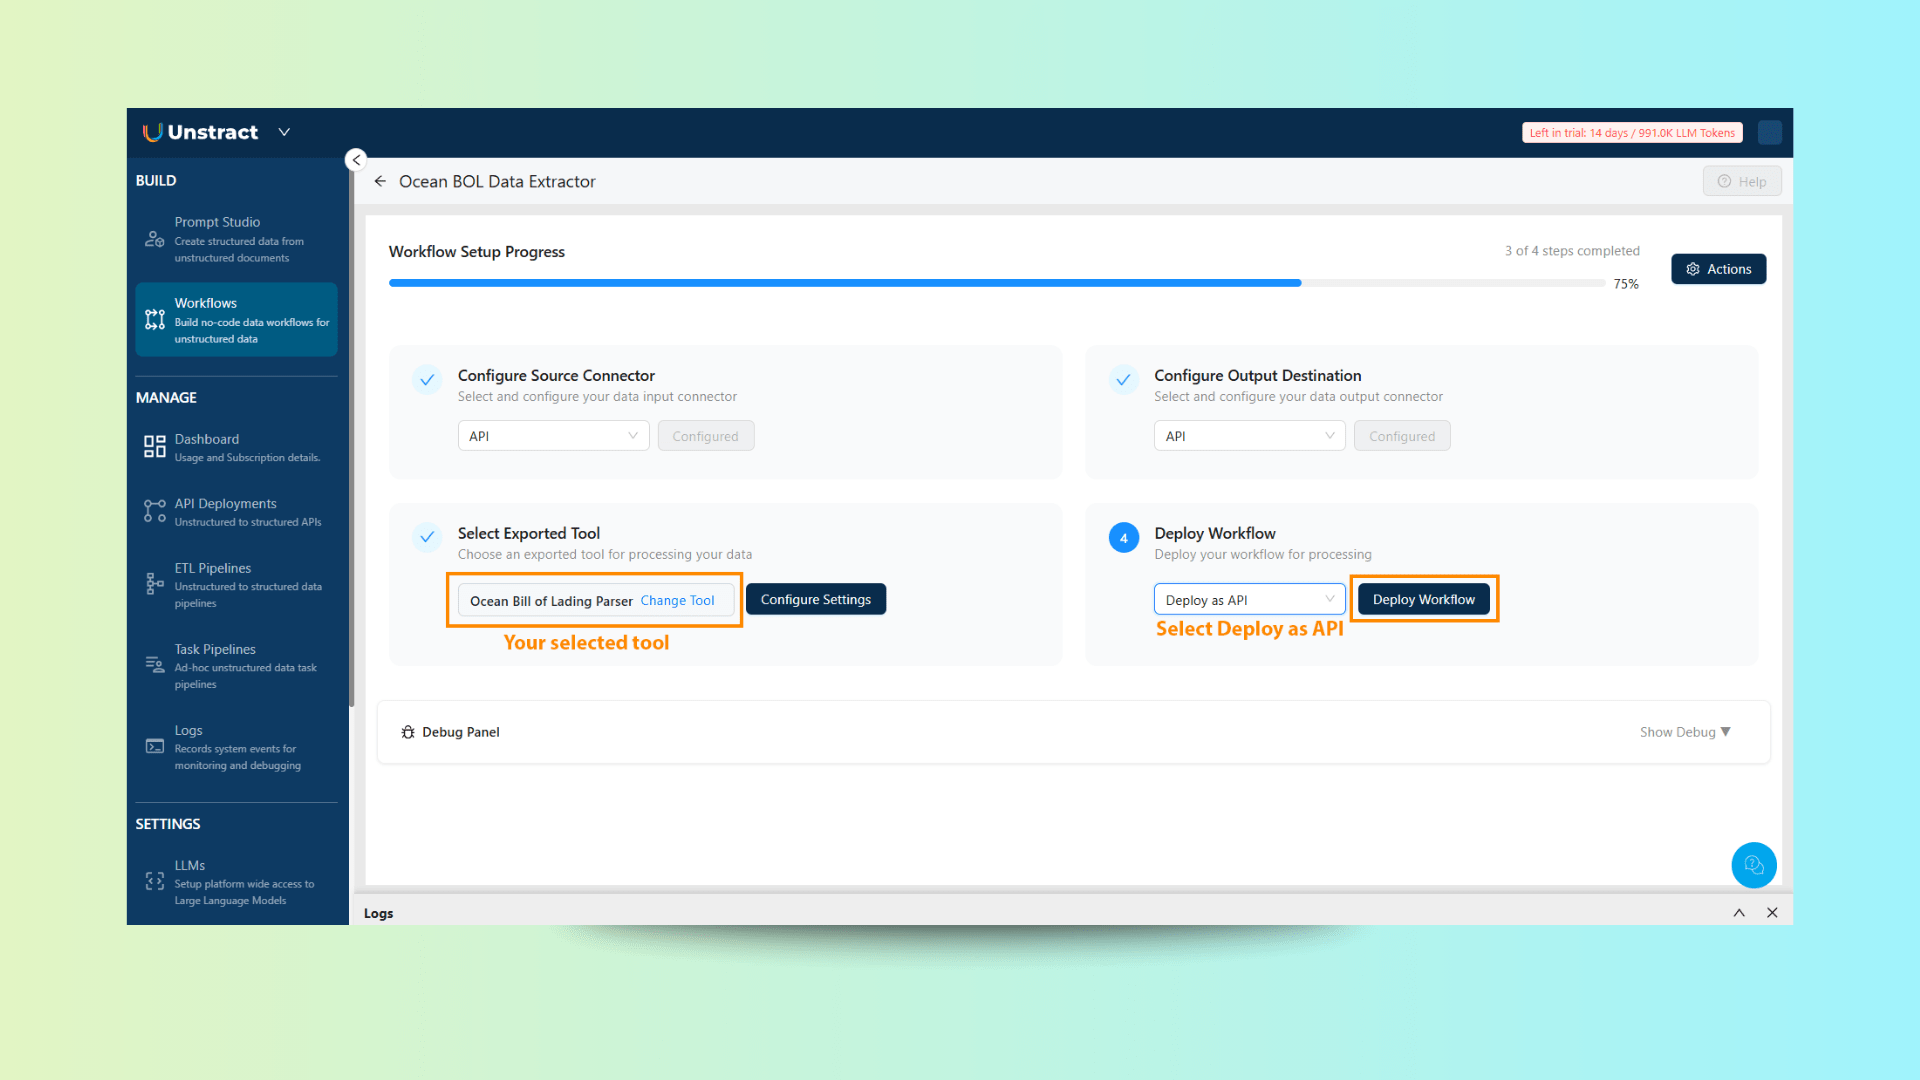Open the source connector API dropdown

553,436
